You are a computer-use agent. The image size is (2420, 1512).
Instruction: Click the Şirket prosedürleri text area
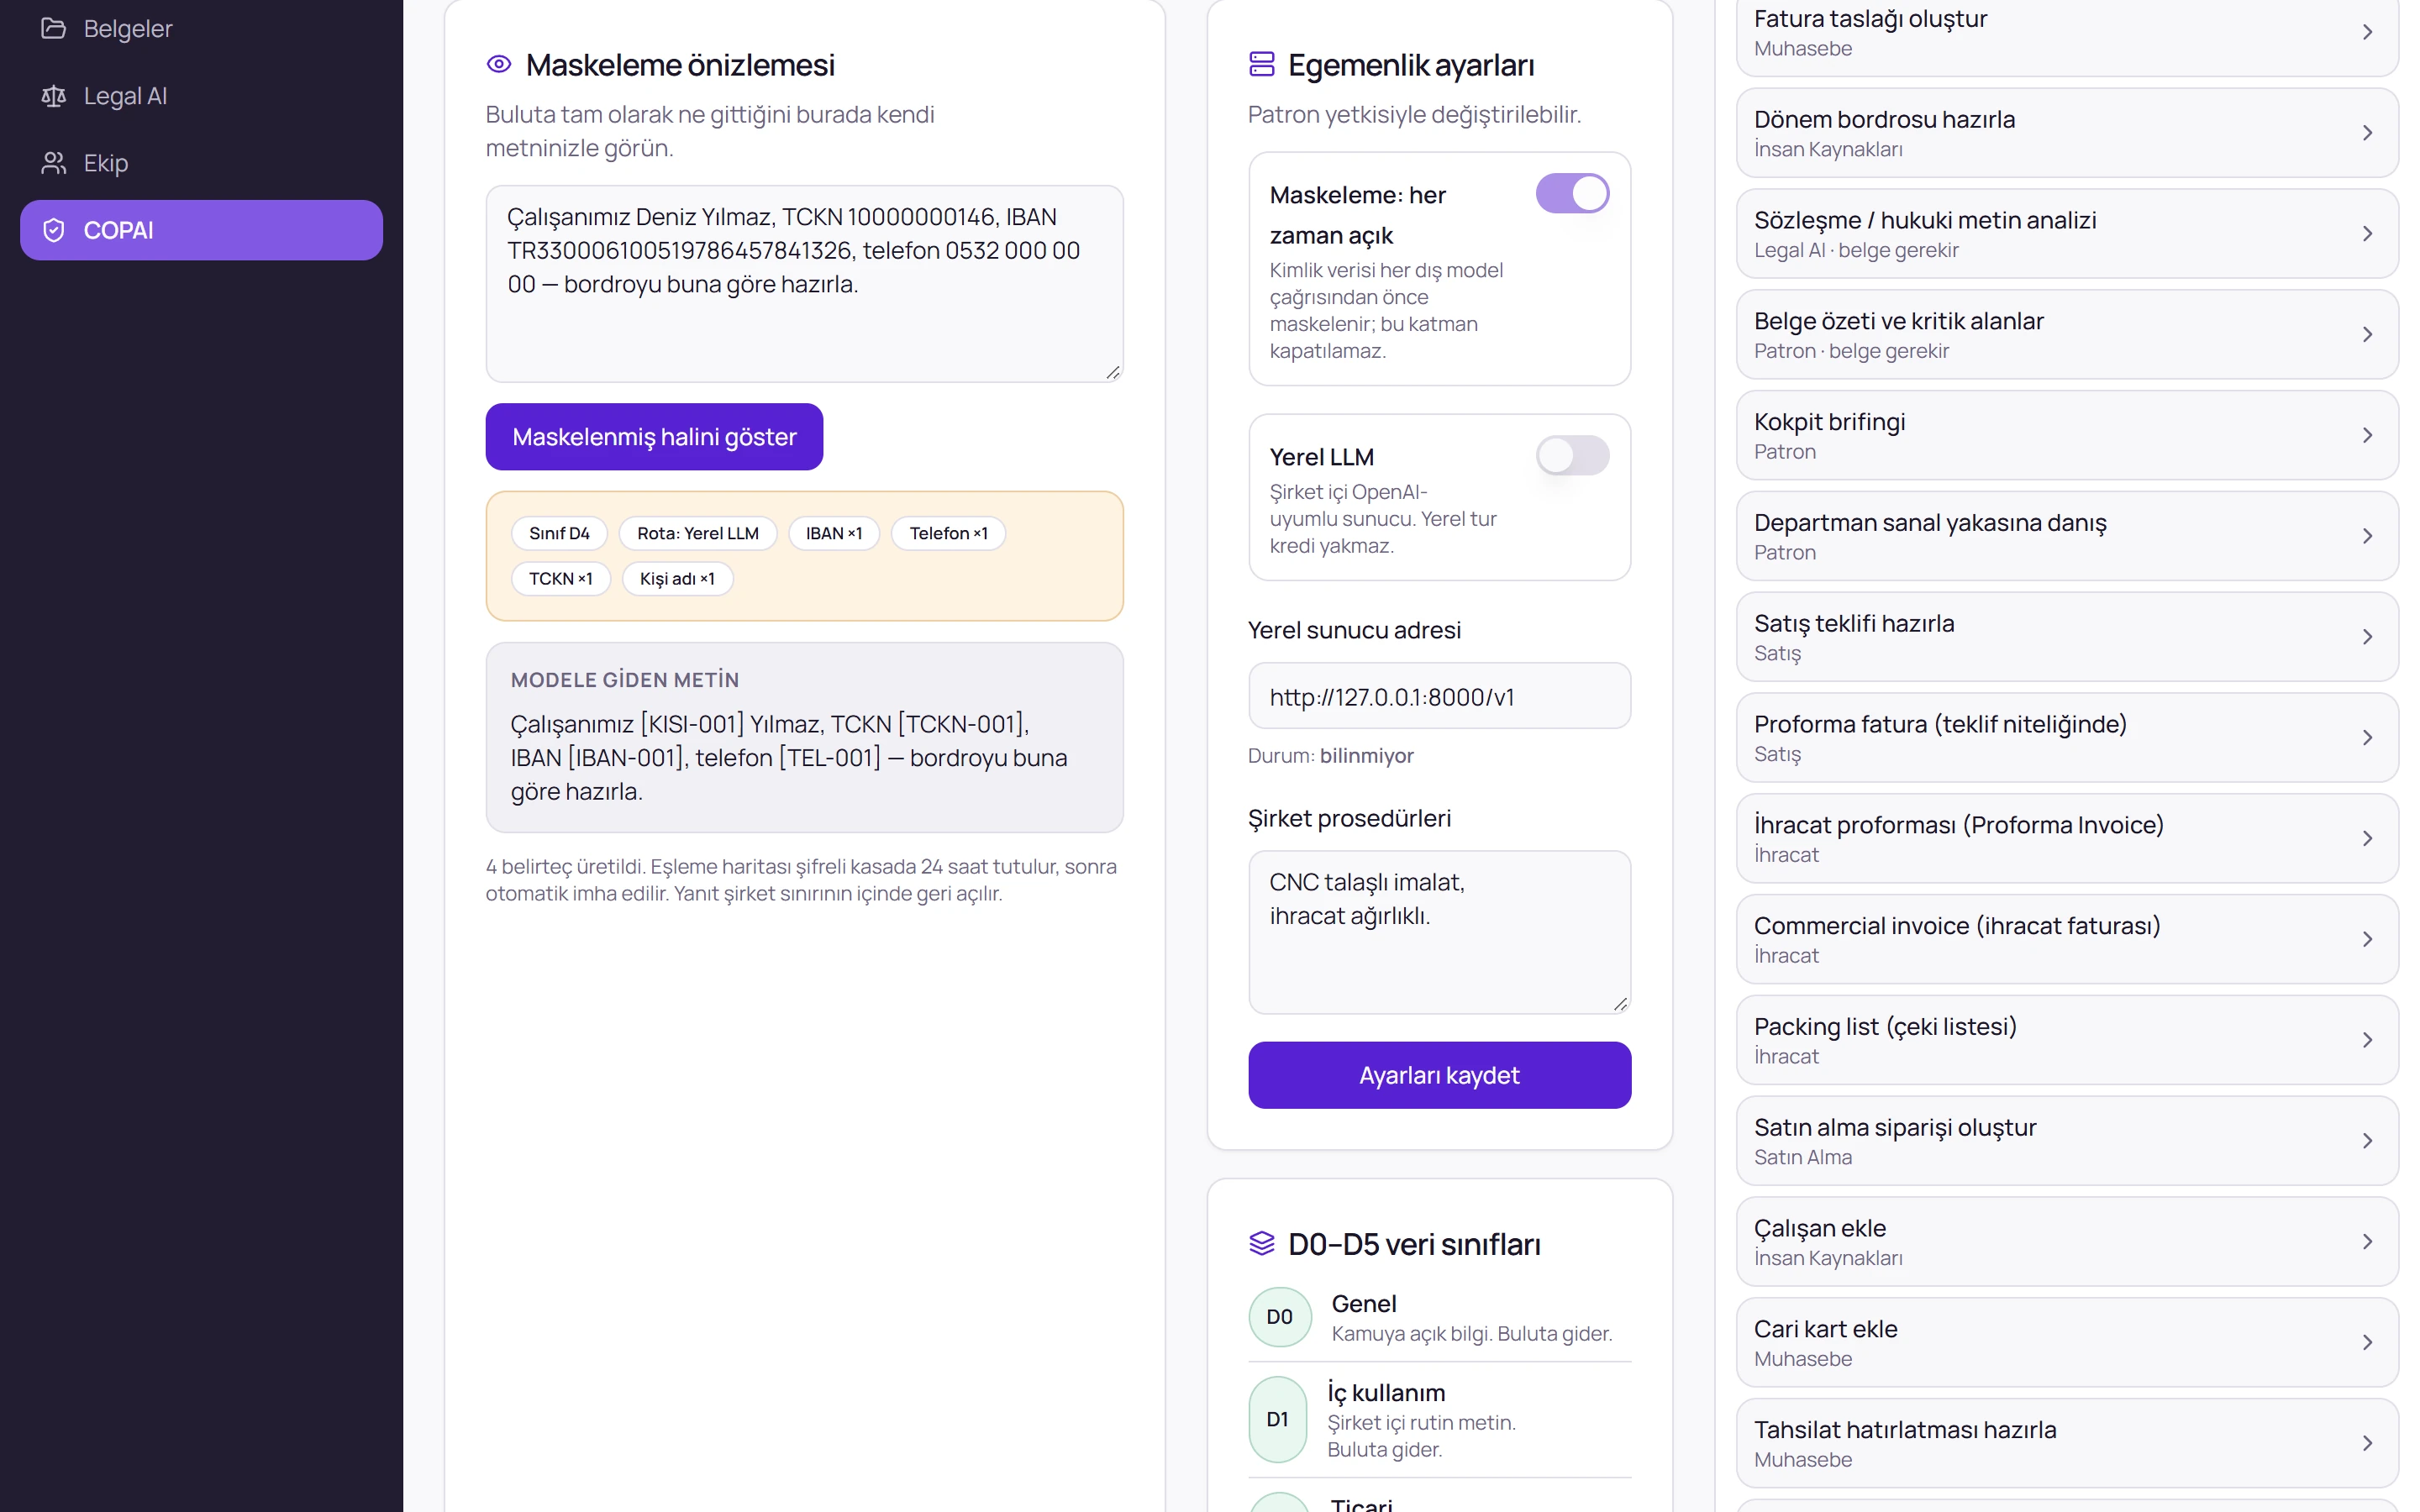(x=1439, y=932)
